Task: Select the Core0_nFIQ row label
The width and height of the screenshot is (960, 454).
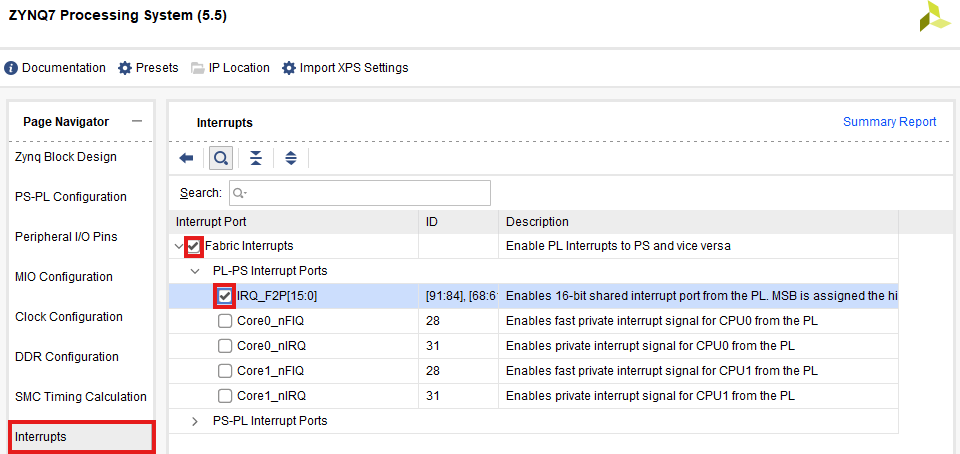Action: 270,321
